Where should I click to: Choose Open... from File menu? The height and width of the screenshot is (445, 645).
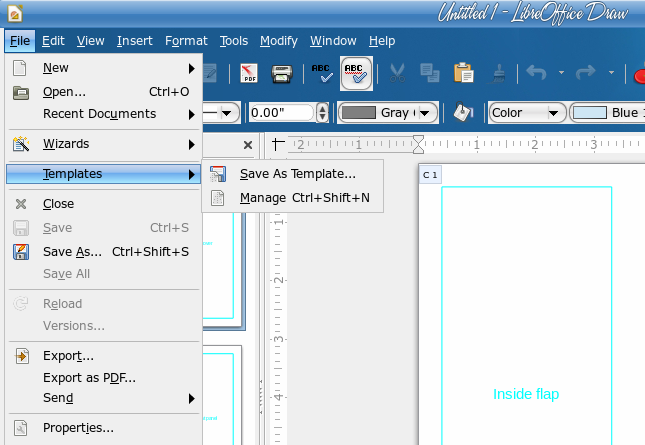pos(103,92)
